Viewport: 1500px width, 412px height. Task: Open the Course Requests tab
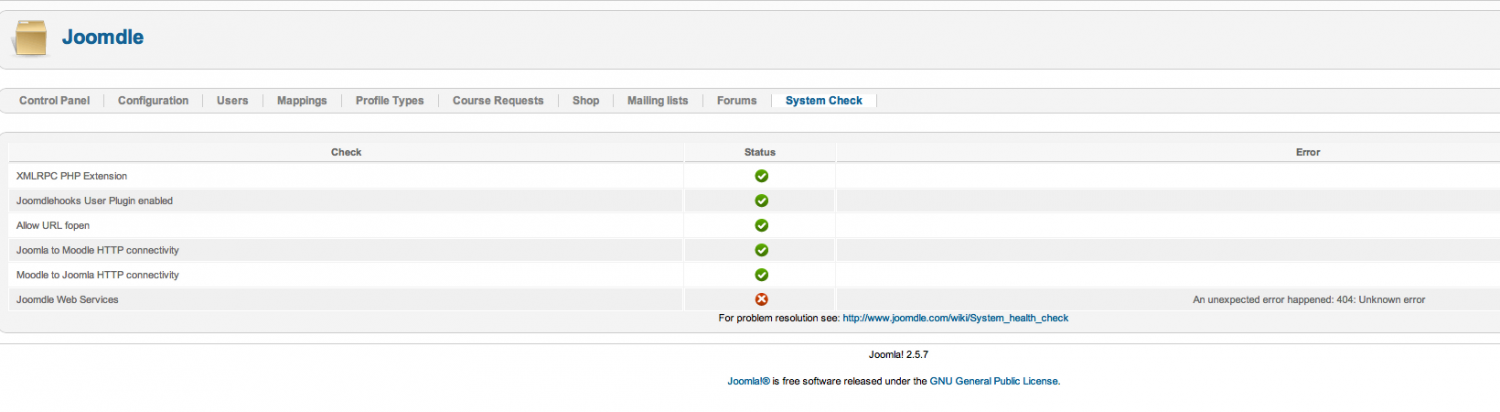tap(498, 101)
